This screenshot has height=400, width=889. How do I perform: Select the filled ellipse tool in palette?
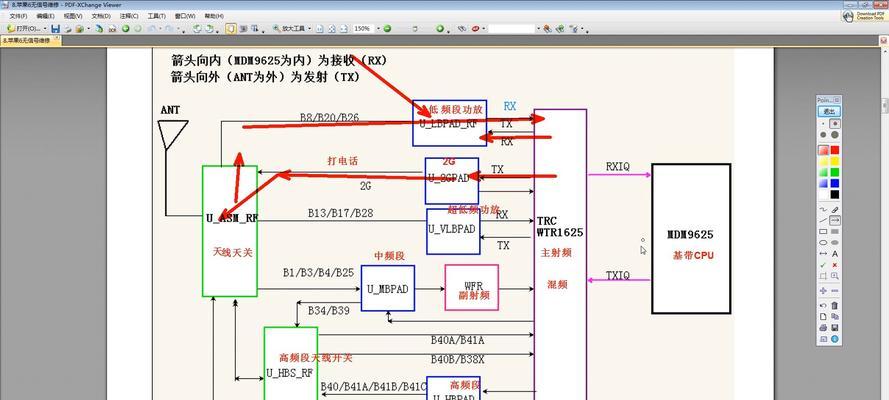835,242
